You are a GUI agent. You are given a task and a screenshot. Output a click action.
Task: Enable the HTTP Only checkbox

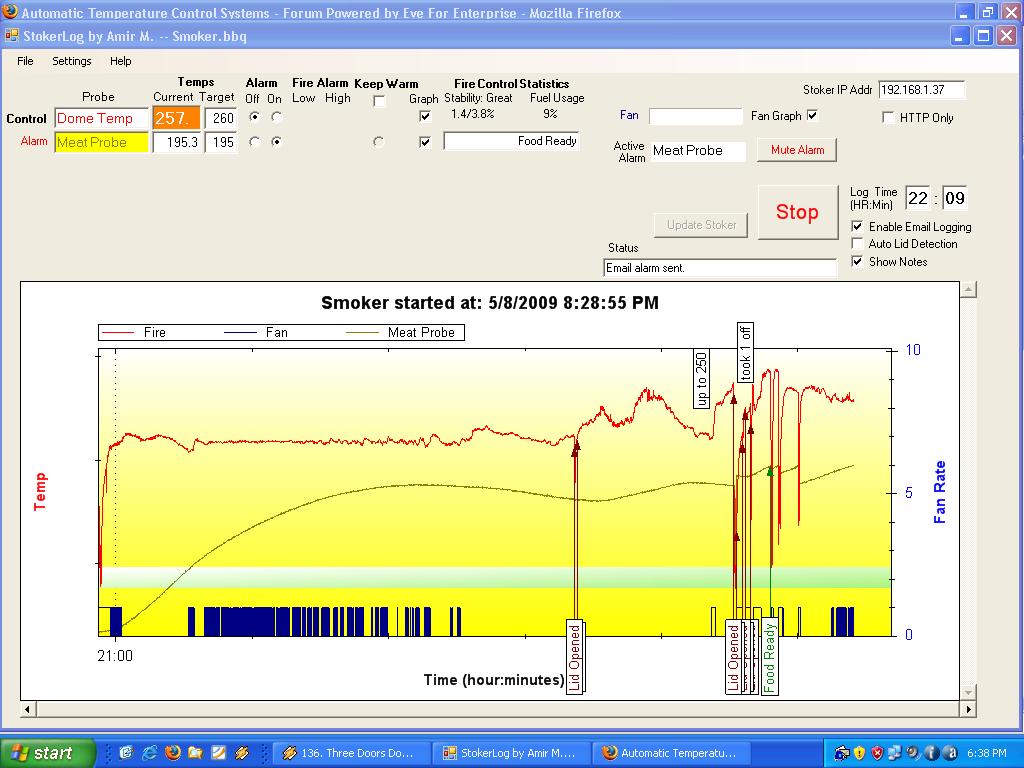tap(888, 118)
